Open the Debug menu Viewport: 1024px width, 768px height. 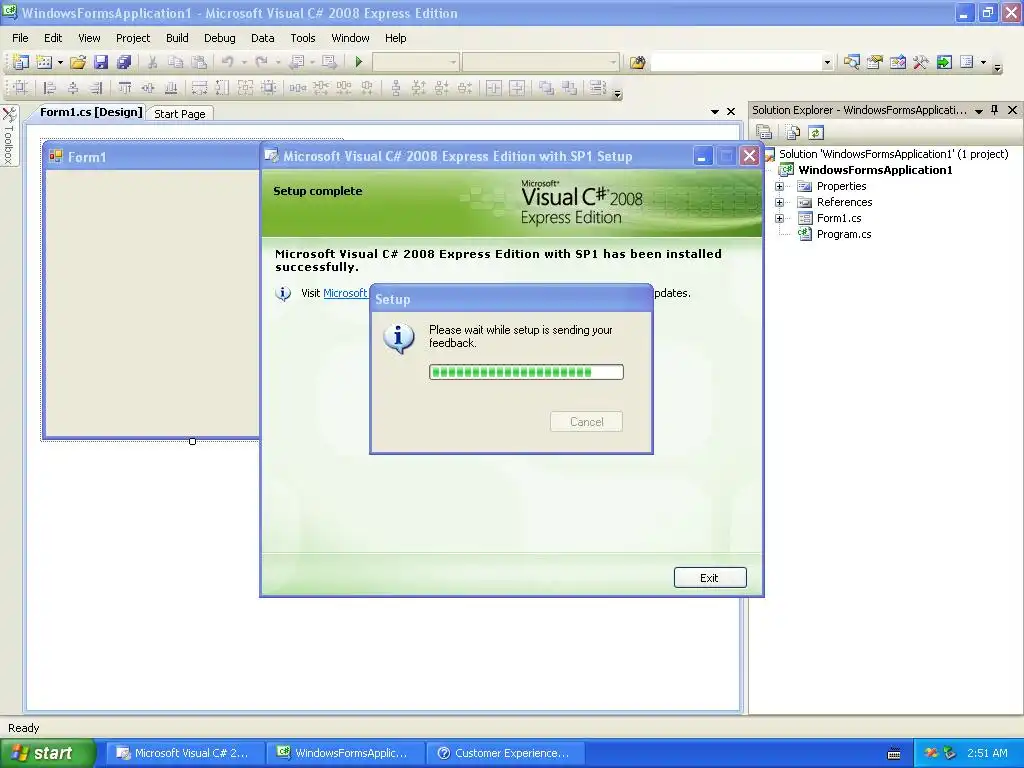click(219, 38)
